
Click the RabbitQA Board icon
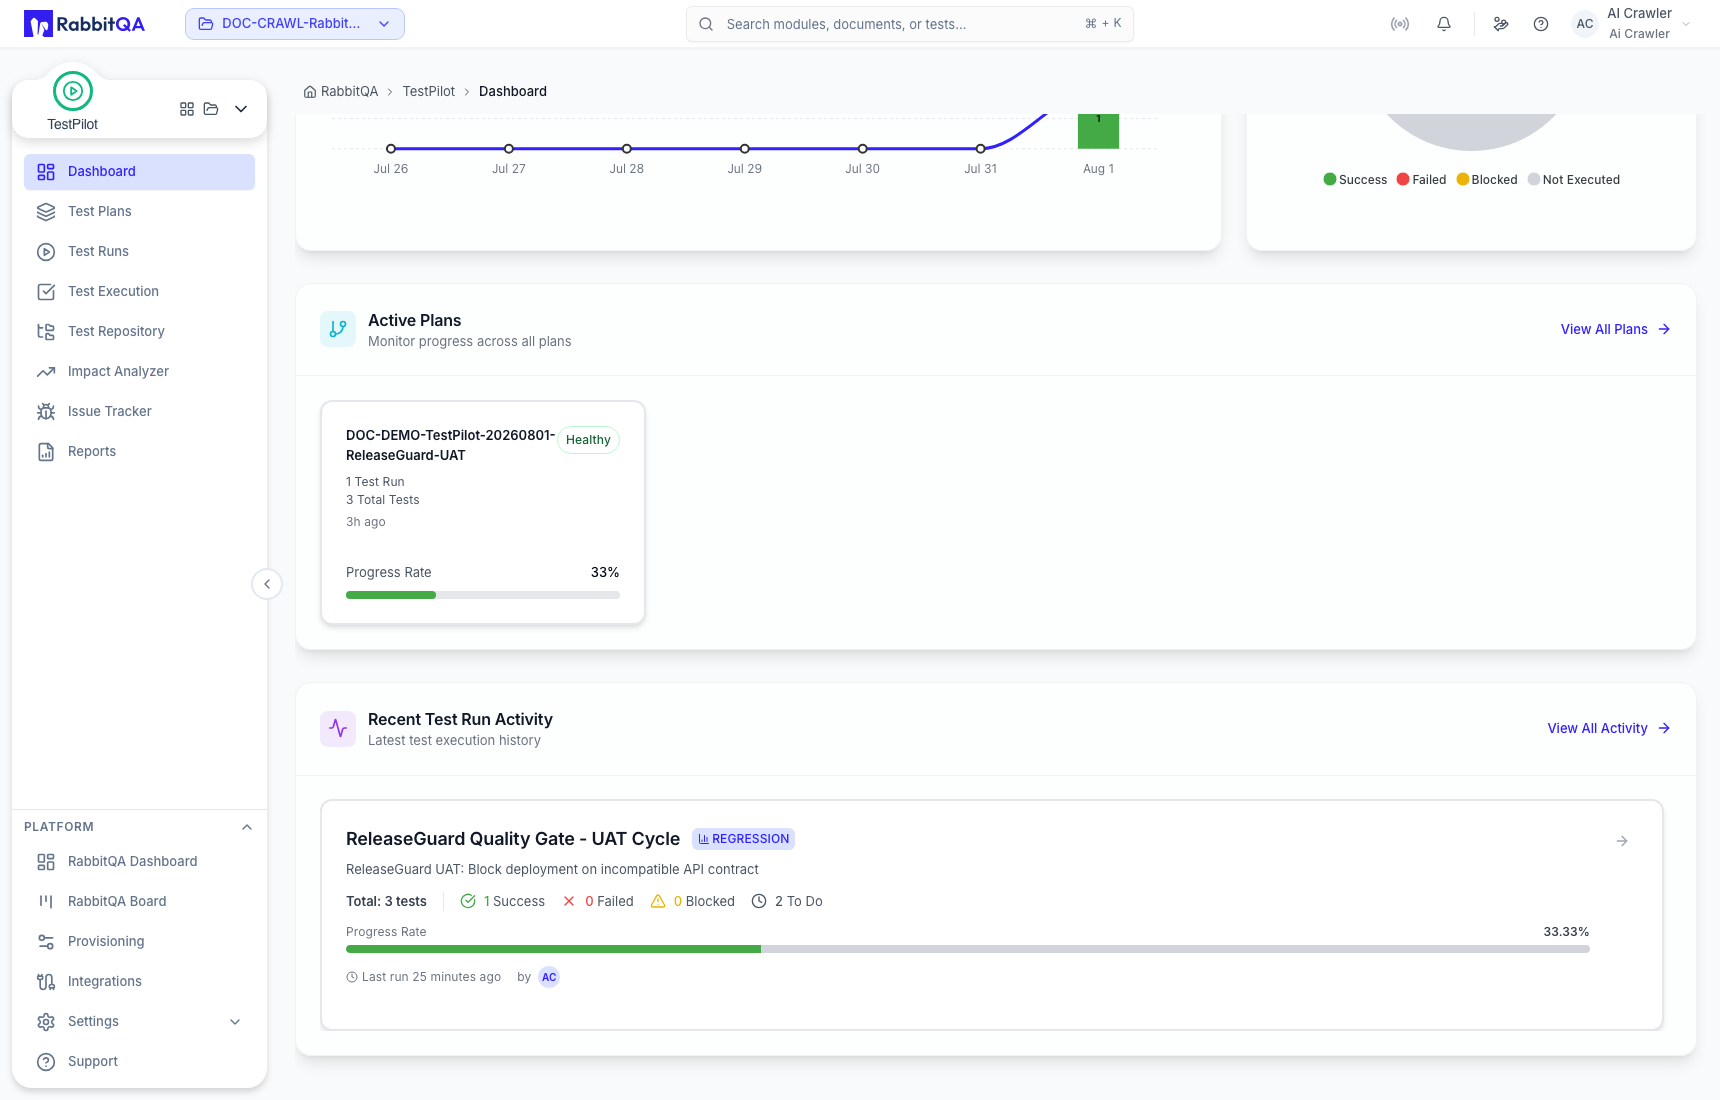pyautogui.click(x=46, y=901)
